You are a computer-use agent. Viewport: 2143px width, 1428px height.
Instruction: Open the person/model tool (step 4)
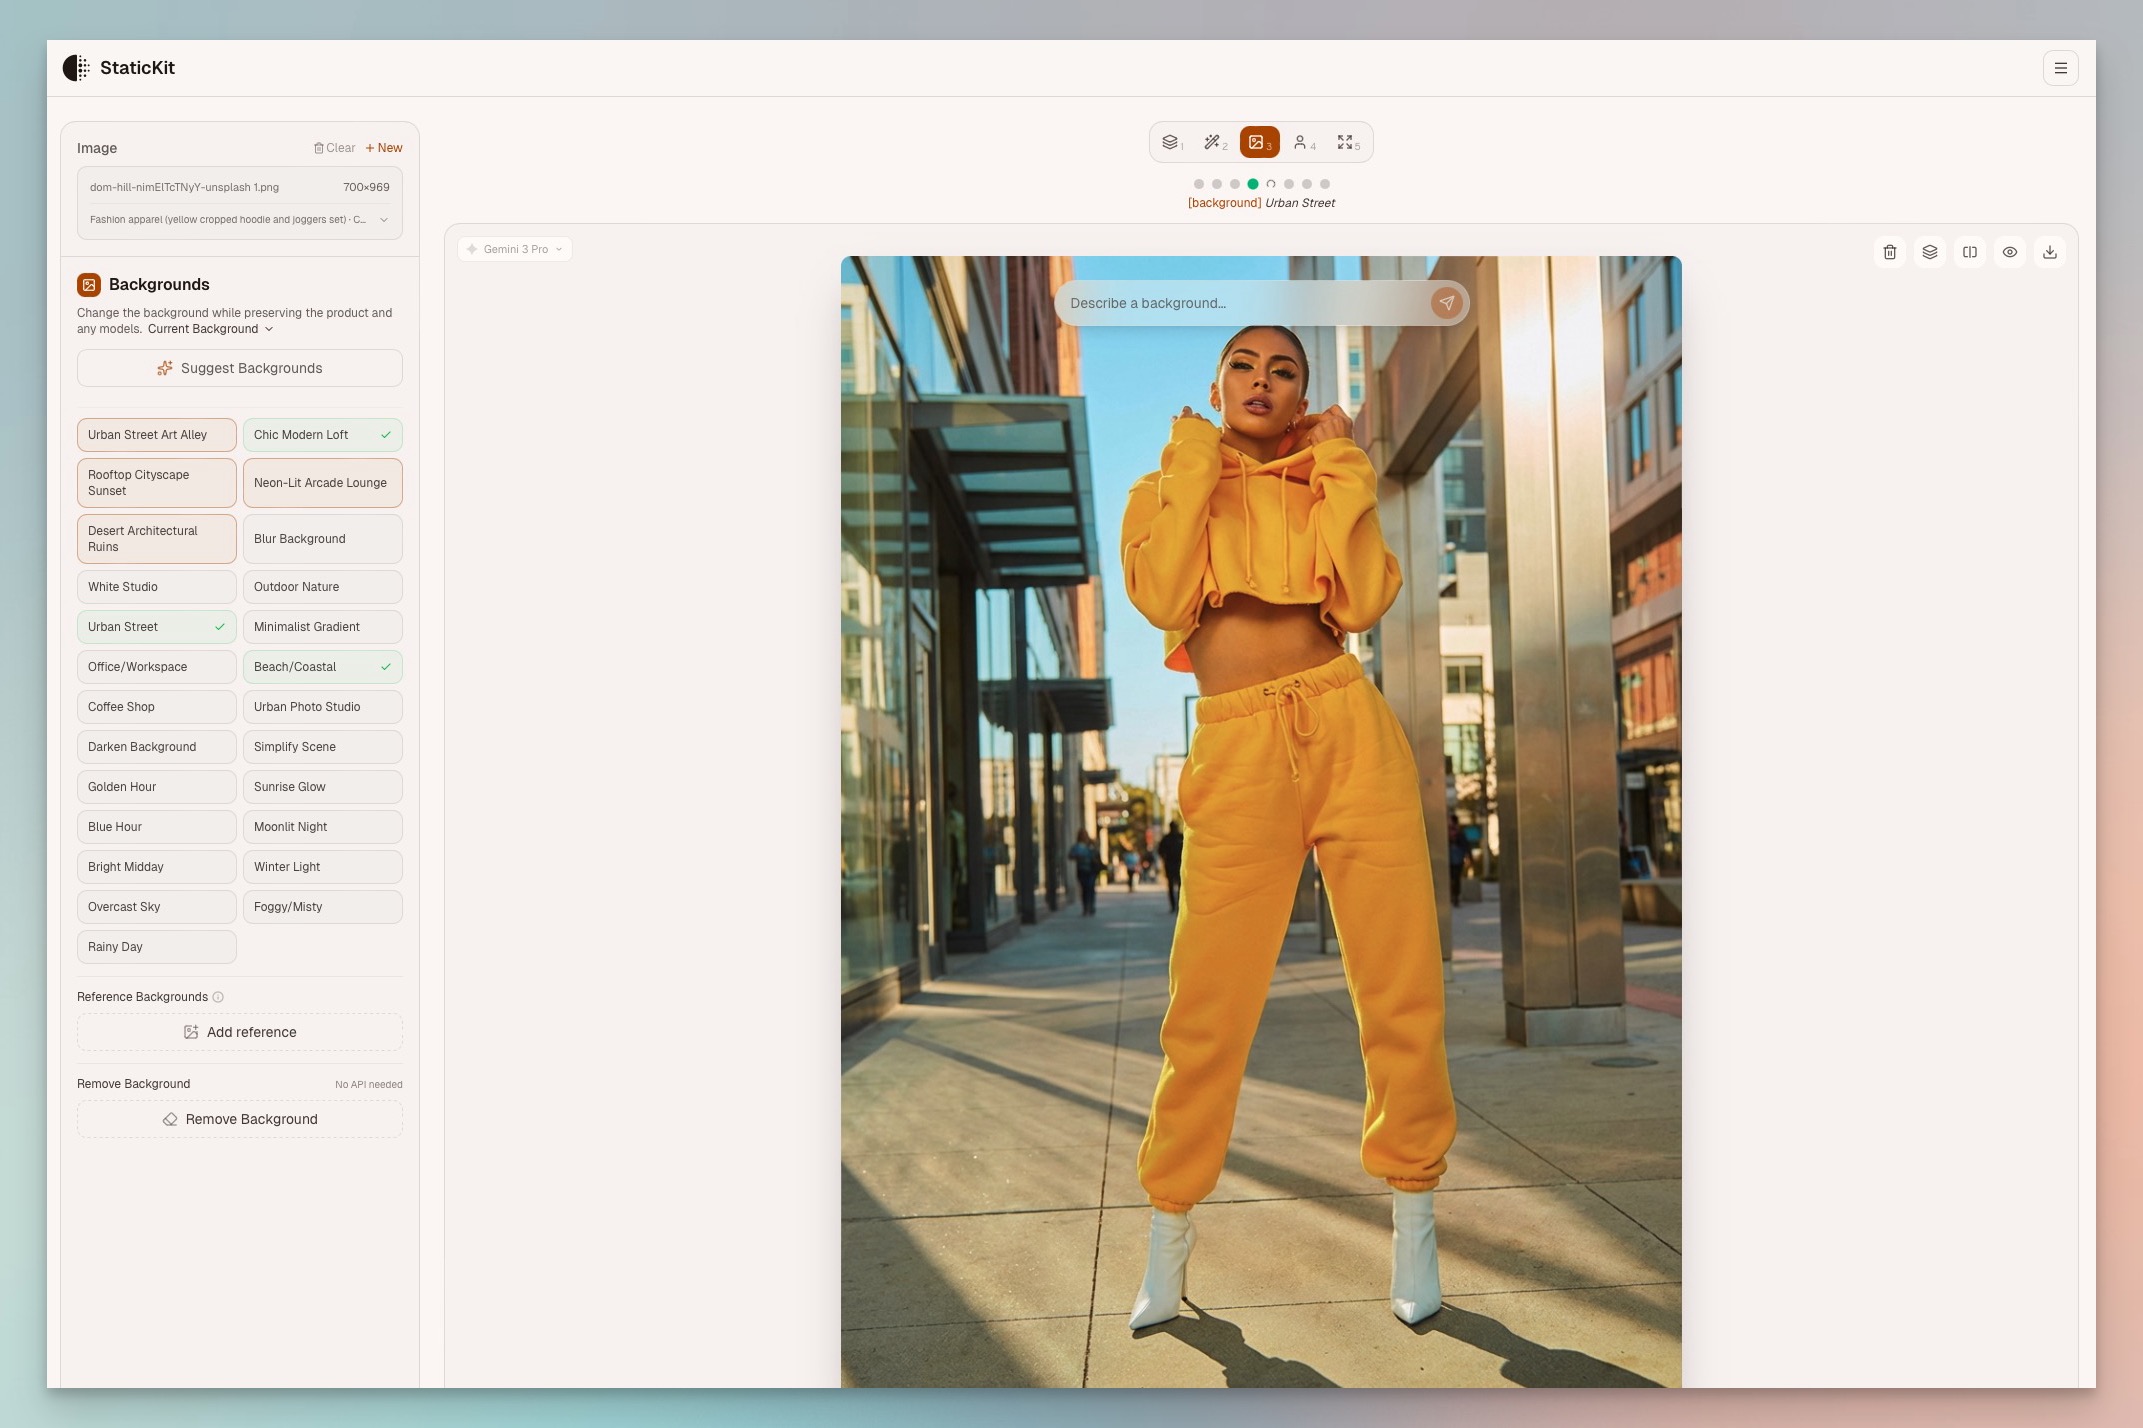[1302, 143]
